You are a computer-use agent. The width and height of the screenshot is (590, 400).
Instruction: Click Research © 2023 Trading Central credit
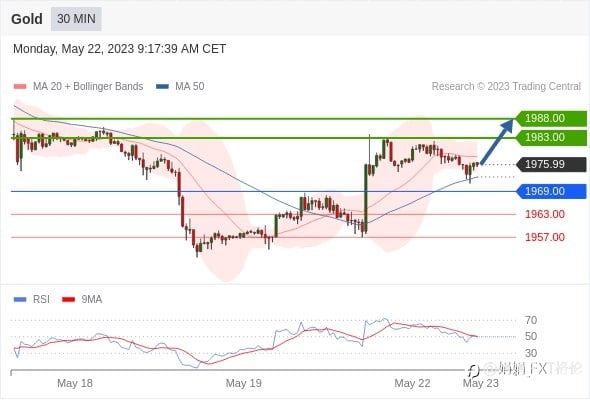click(x=506, y=87)
